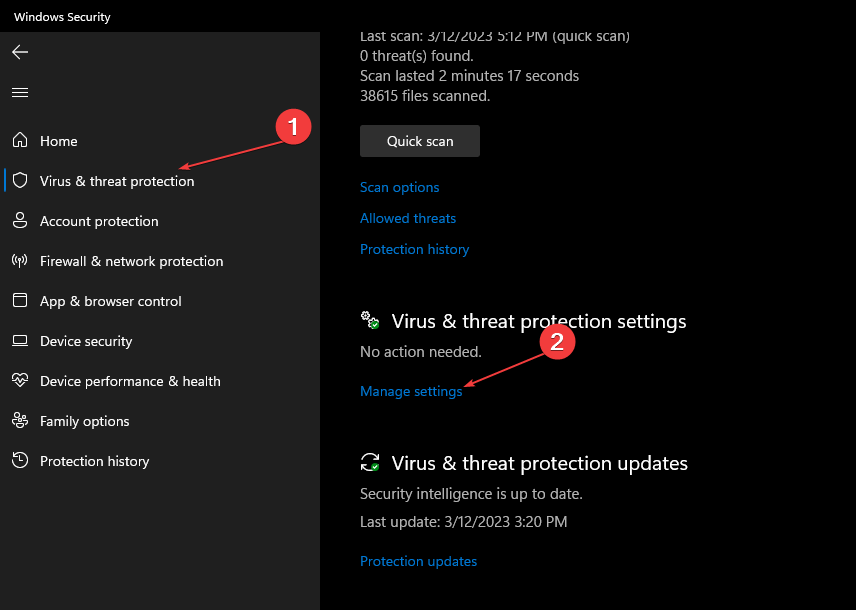Viewport: 856px width, 610px height.
Task: Click the Device security laptop icon
Action: pos(20,341)
